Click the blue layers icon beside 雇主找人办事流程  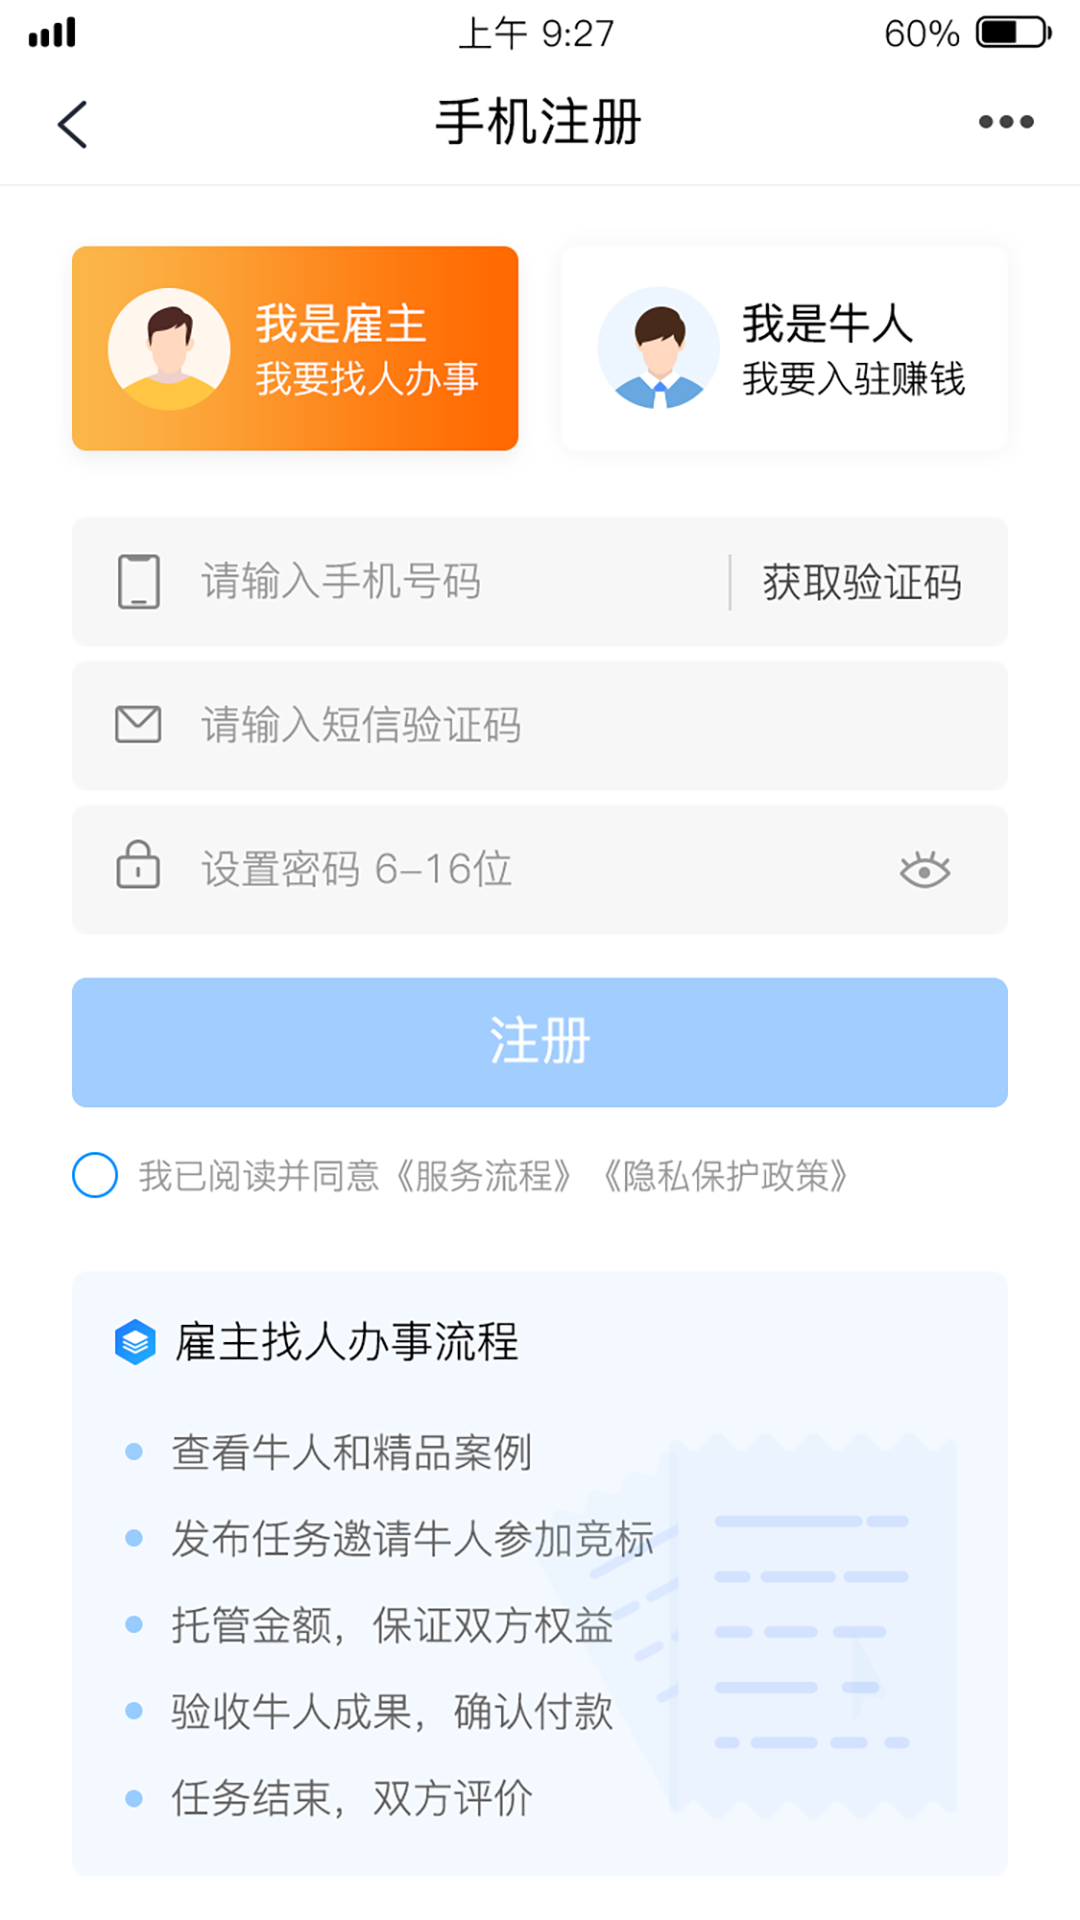(x=135, y=1342)
